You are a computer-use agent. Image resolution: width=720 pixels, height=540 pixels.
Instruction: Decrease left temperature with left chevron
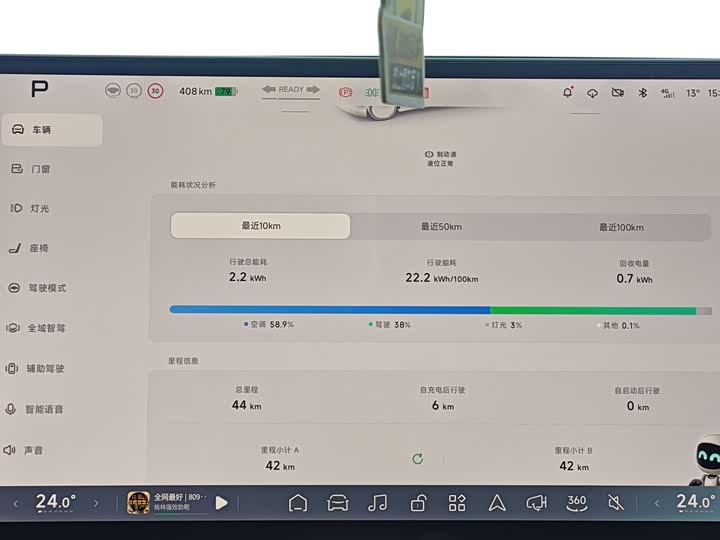15,503
